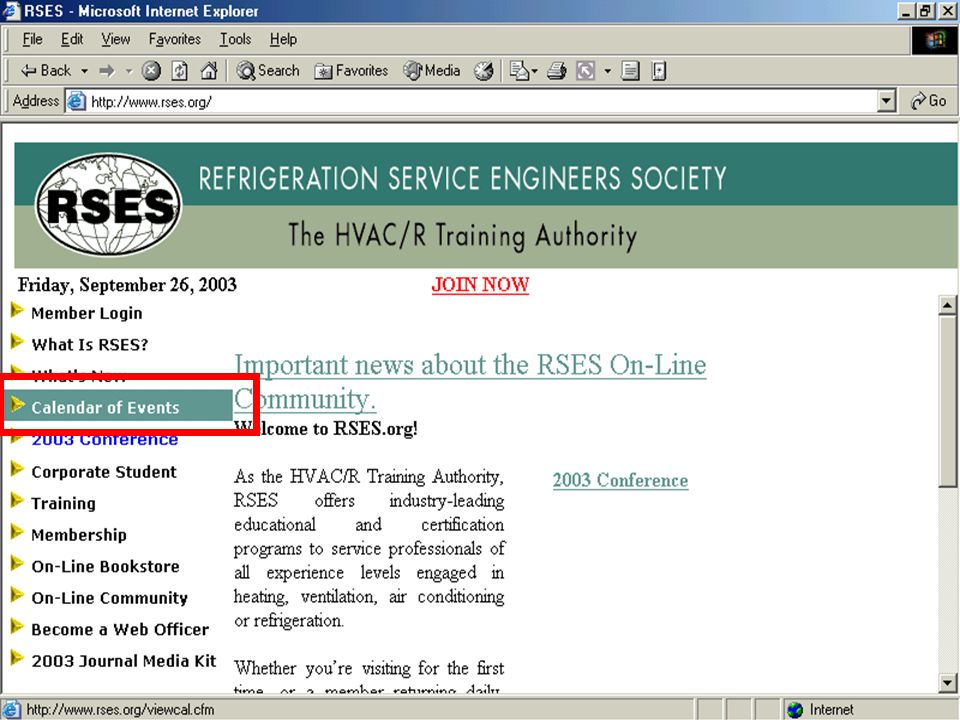
Task: Open the Training navigation link
Action: coord(64,503)
